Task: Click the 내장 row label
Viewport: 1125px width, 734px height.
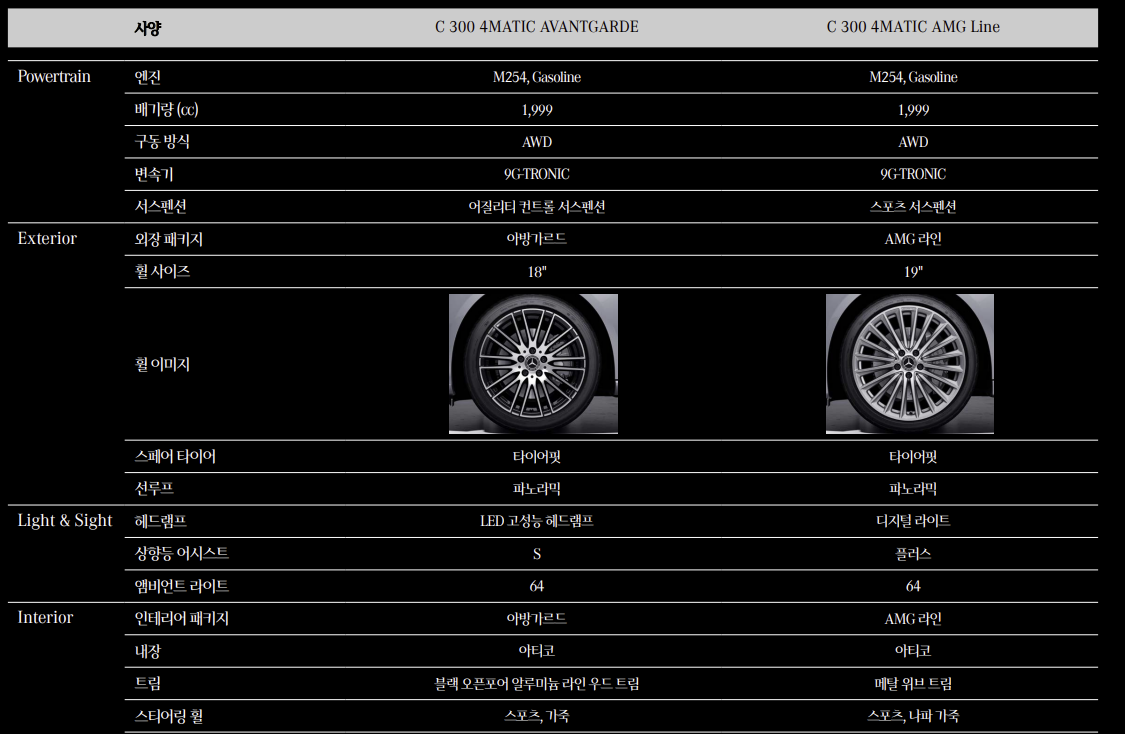Action: pyautogui.click(x=148, y=651)
